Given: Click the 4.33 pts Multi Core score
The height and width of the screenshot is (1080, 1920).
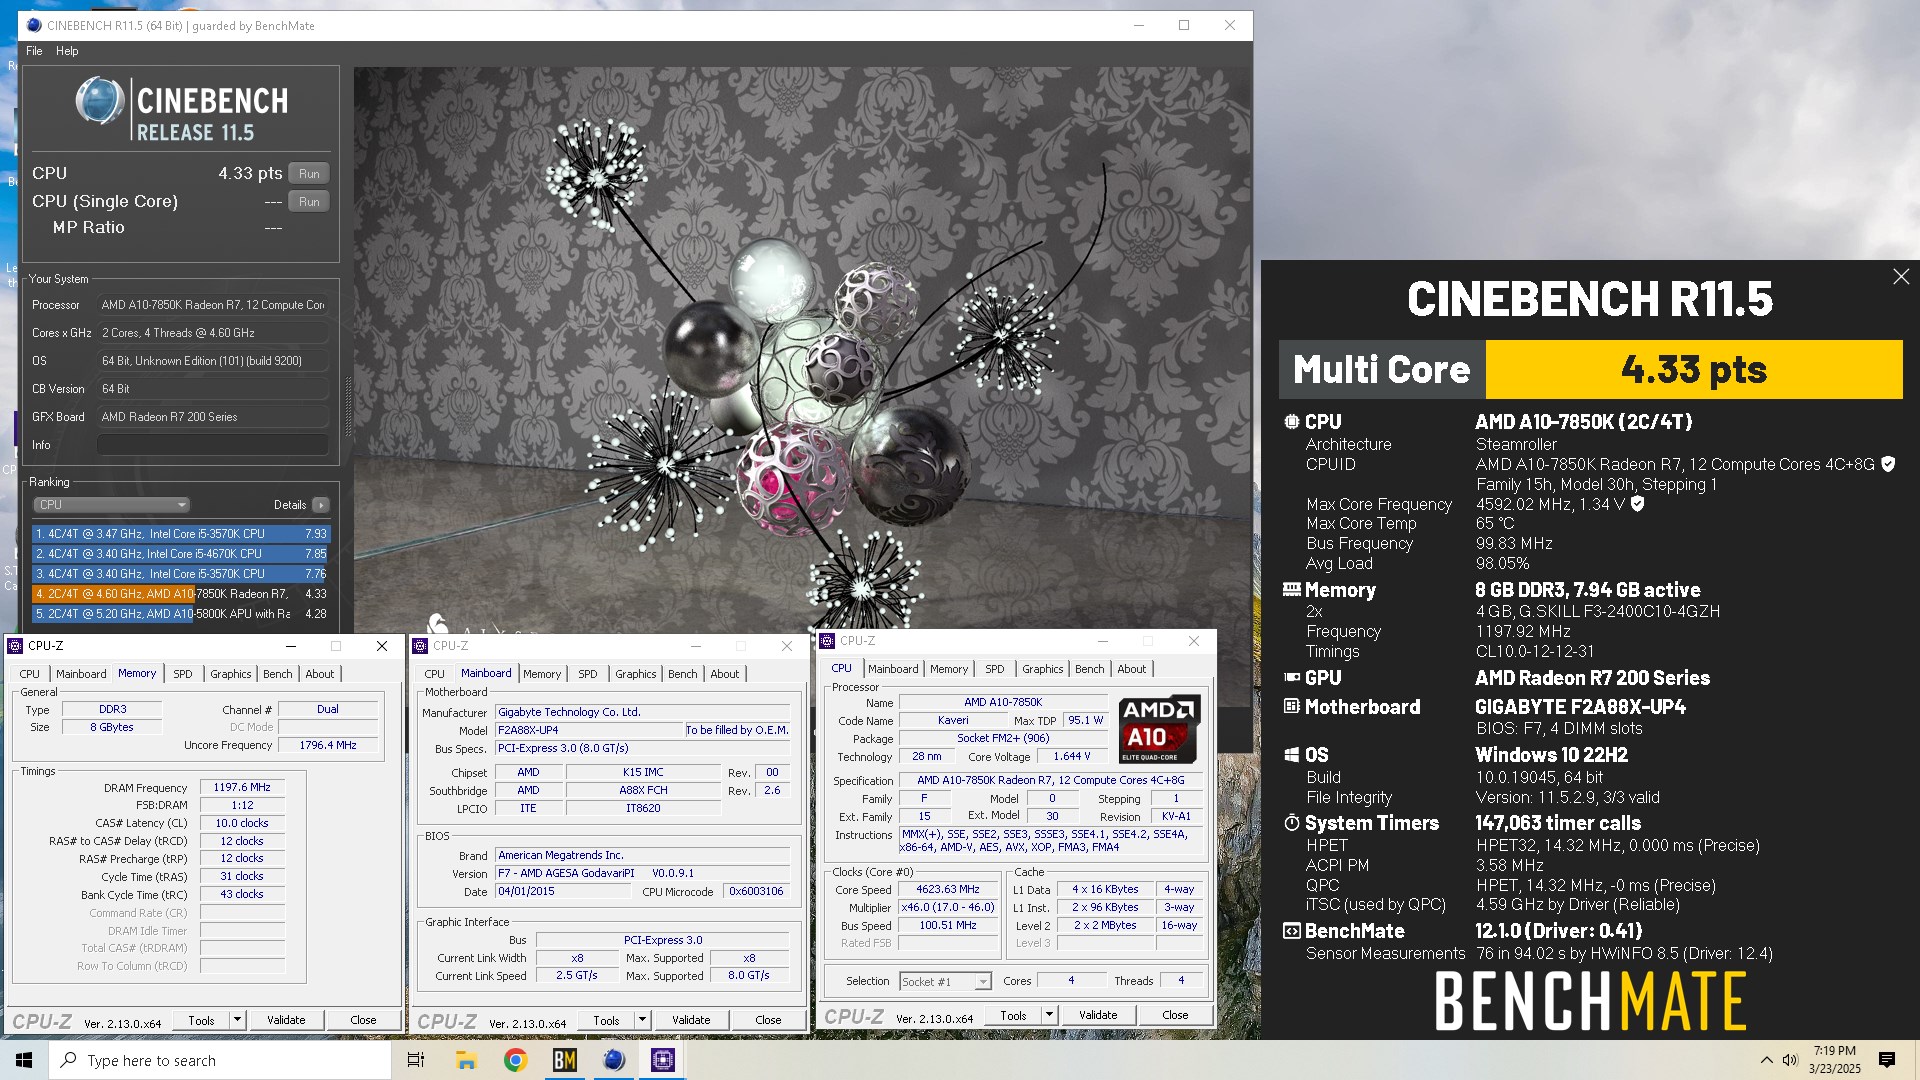Looking at the screenshot, I should click(1693, 370).
